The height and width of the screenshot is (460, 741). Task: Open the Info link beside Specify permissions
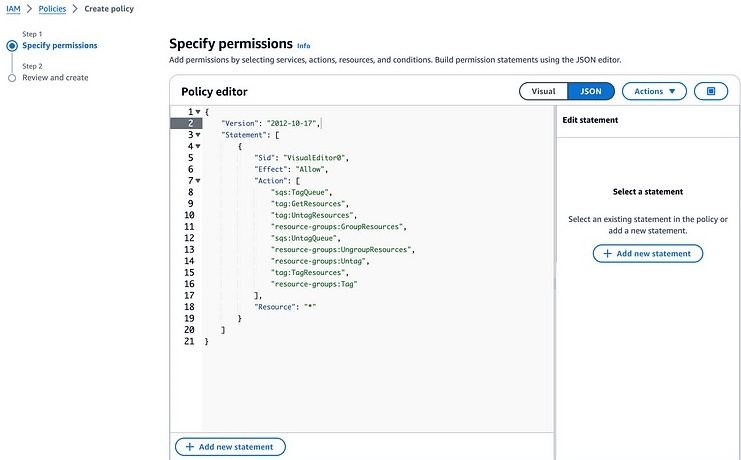pyautogui.click(x=304, y=45)
